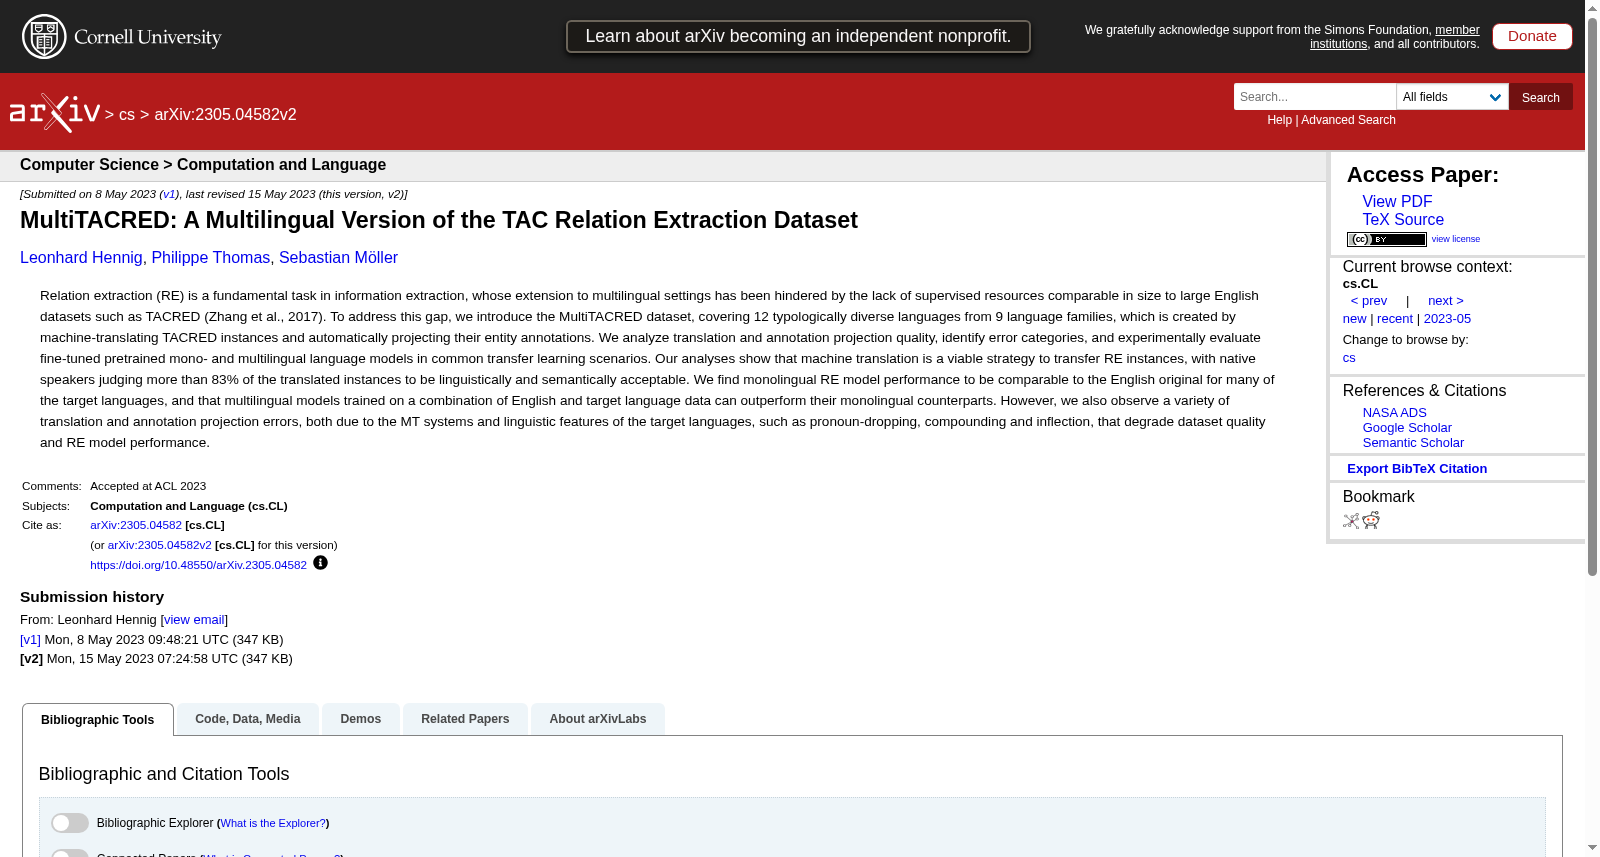1600x857 pixels.
Task: Open the Advanced Search link
Action: coord(1348,120)
